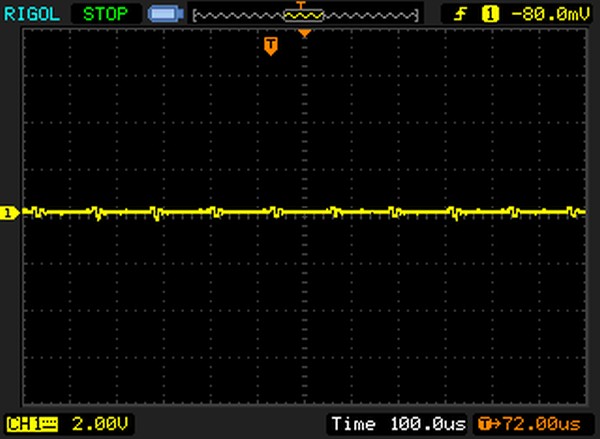This screenshot has height=439, width=600.
Task: Click the orange T trigger position marker
Action: tap(269, 45)
